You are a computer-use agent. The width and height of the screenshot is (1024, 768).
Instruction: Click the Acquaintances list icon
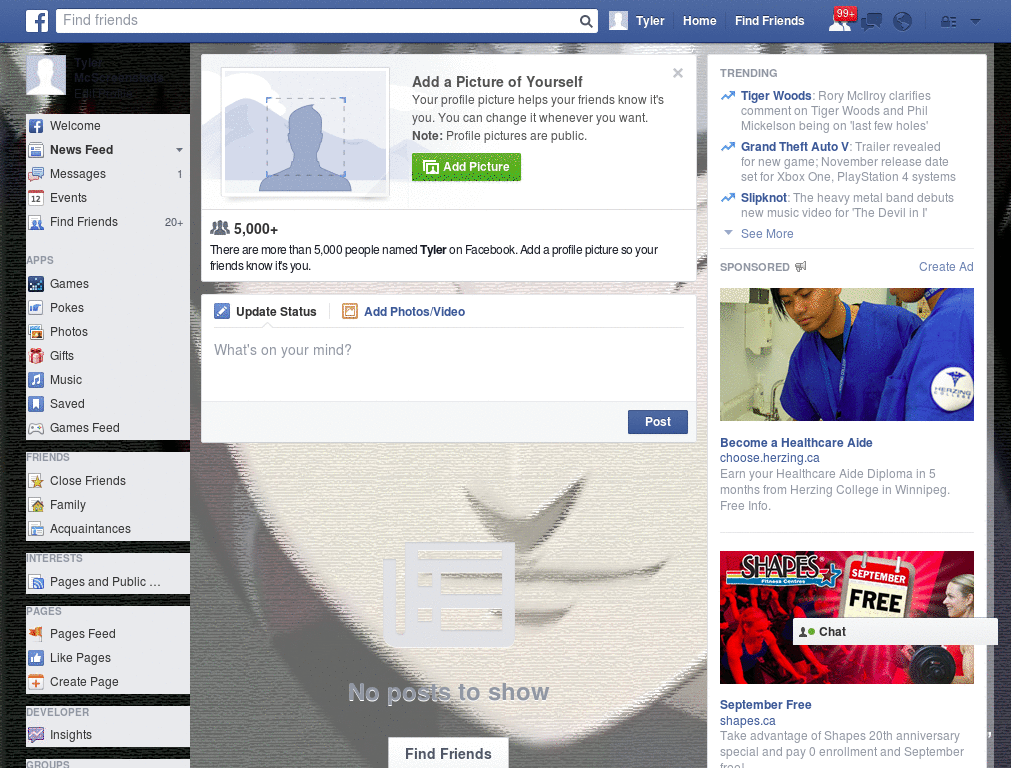pos(36,529)
